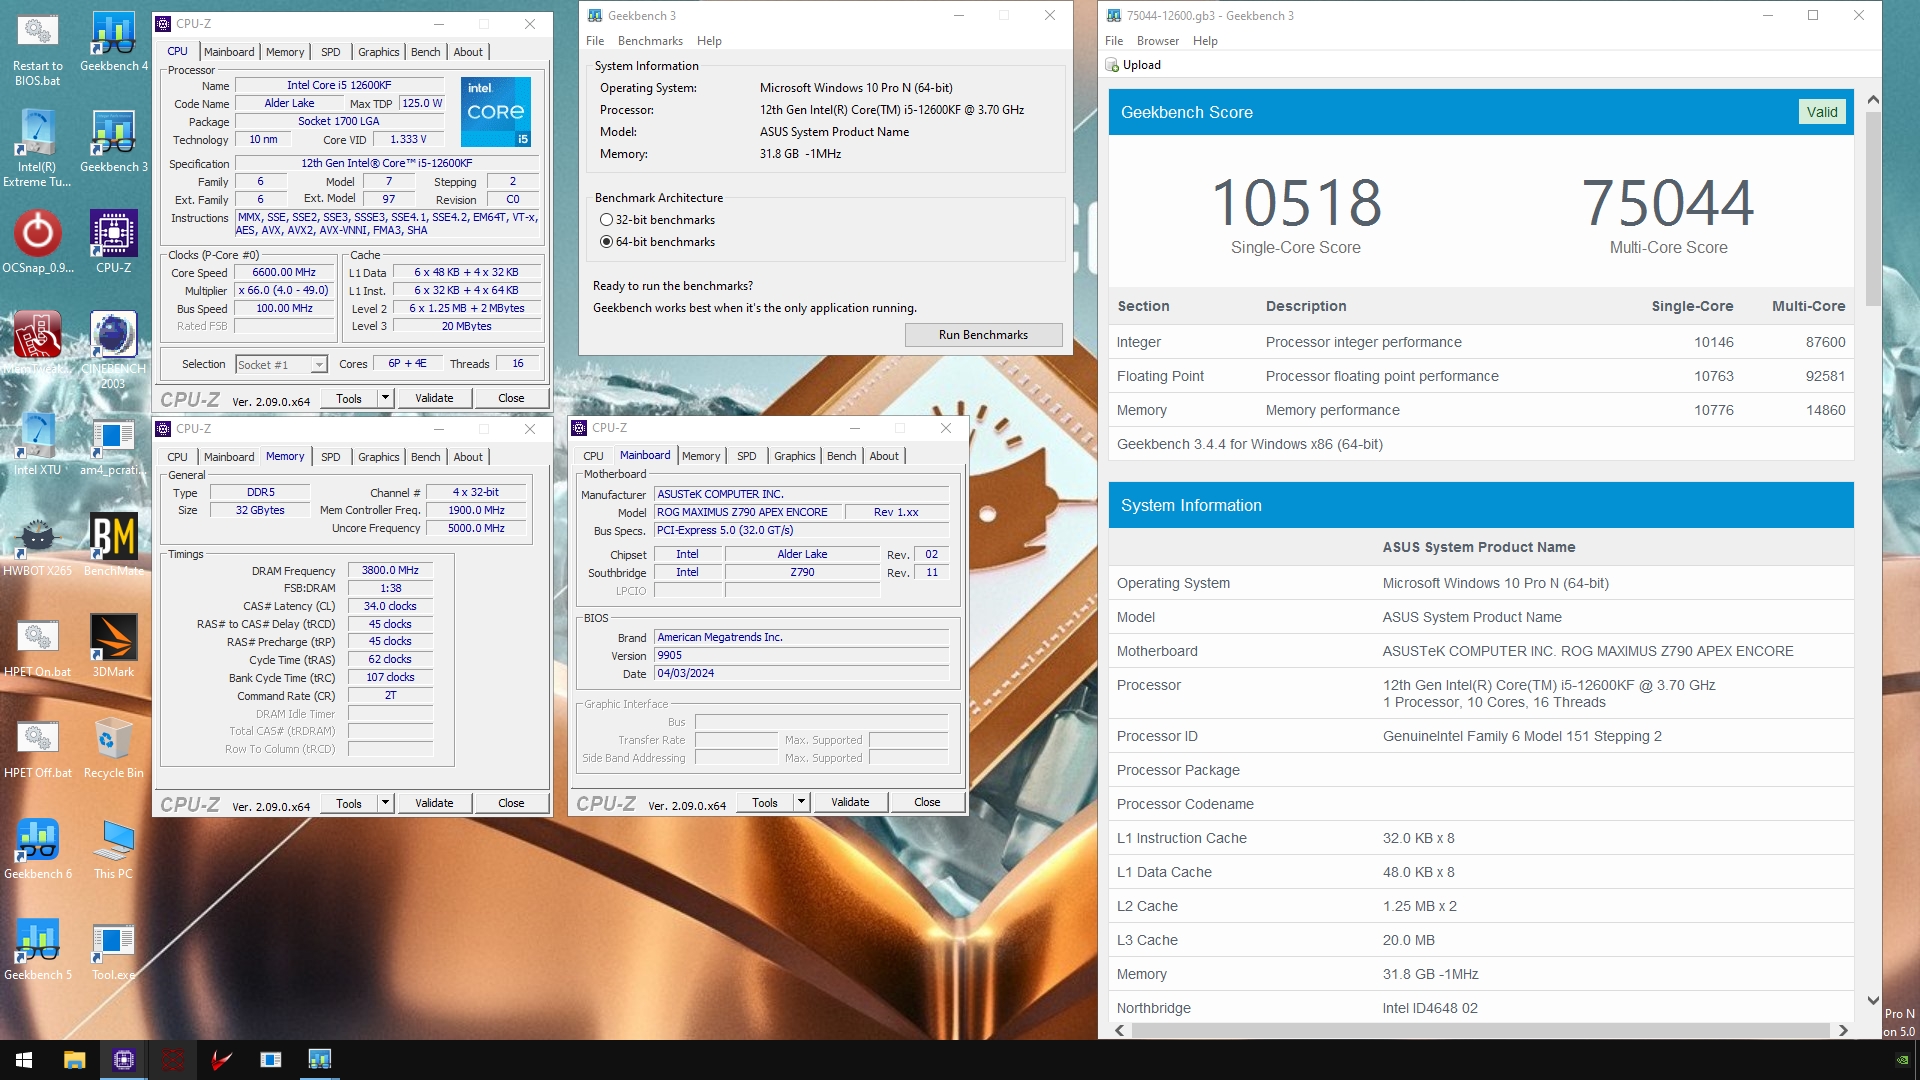This screenshot has height=1080, width=1920.
Task: Open Help menu in Geekbench result window
Action: [1205, 41]
